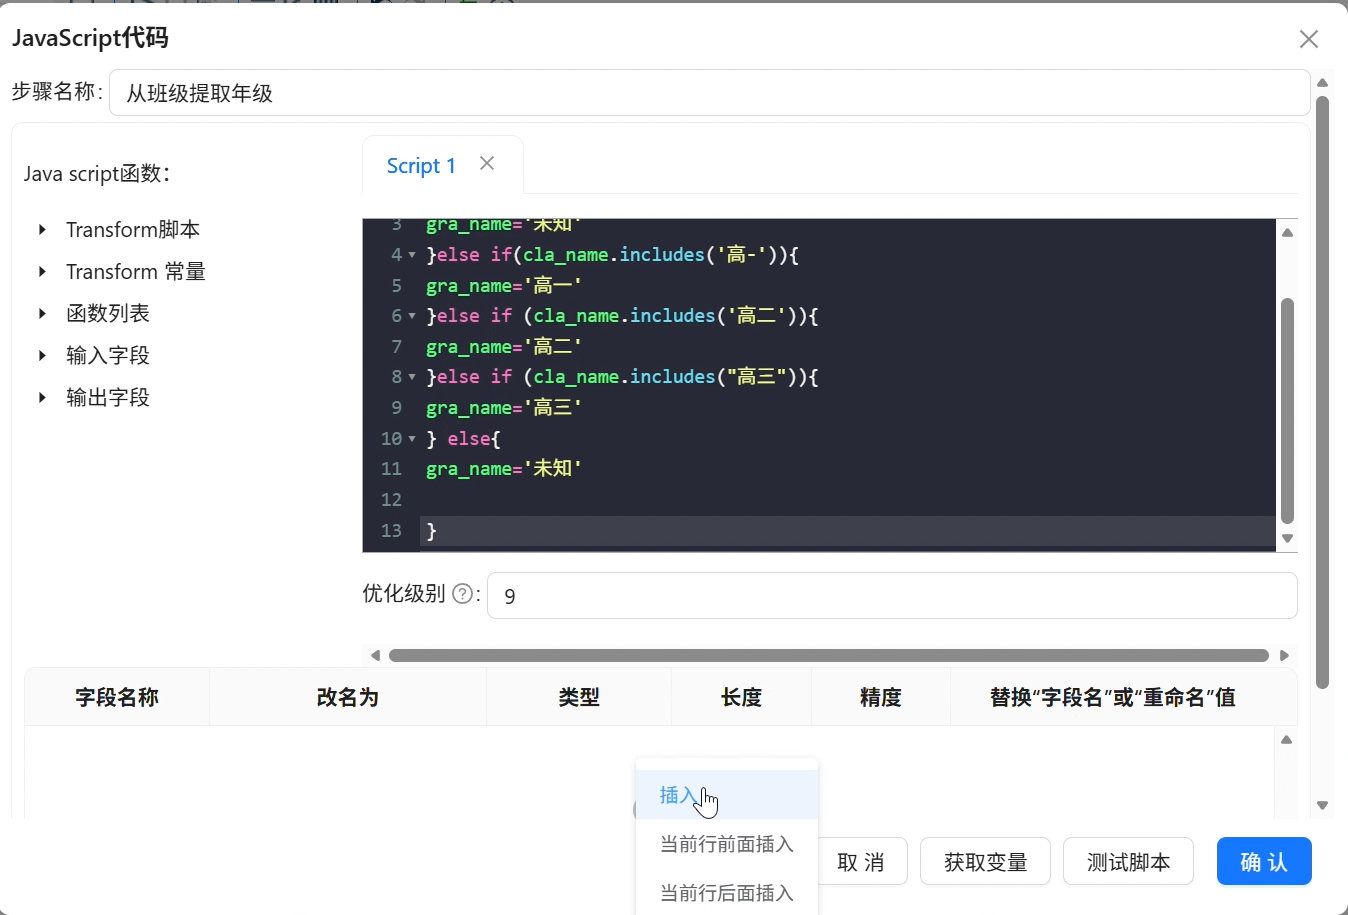Fold code block at line 8
The image size is (1348, 915).
point(411,377)
